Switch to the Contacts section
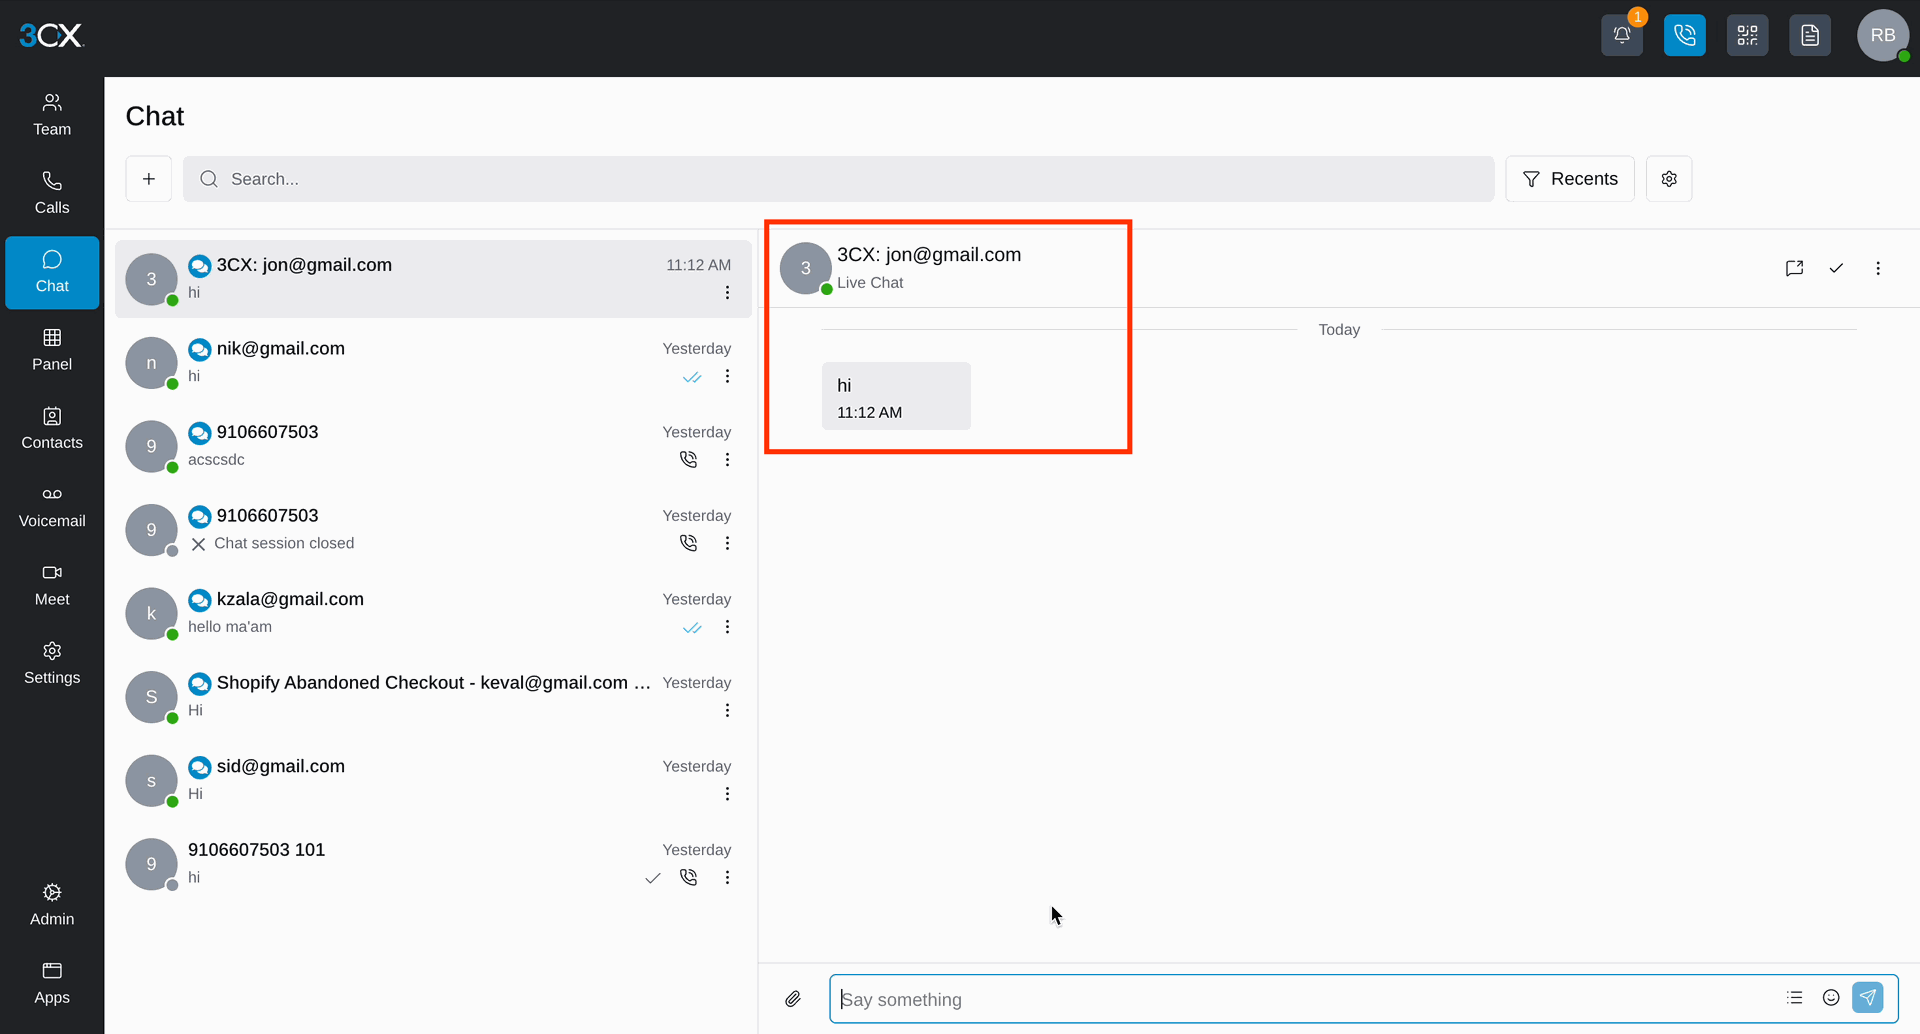 52,430
